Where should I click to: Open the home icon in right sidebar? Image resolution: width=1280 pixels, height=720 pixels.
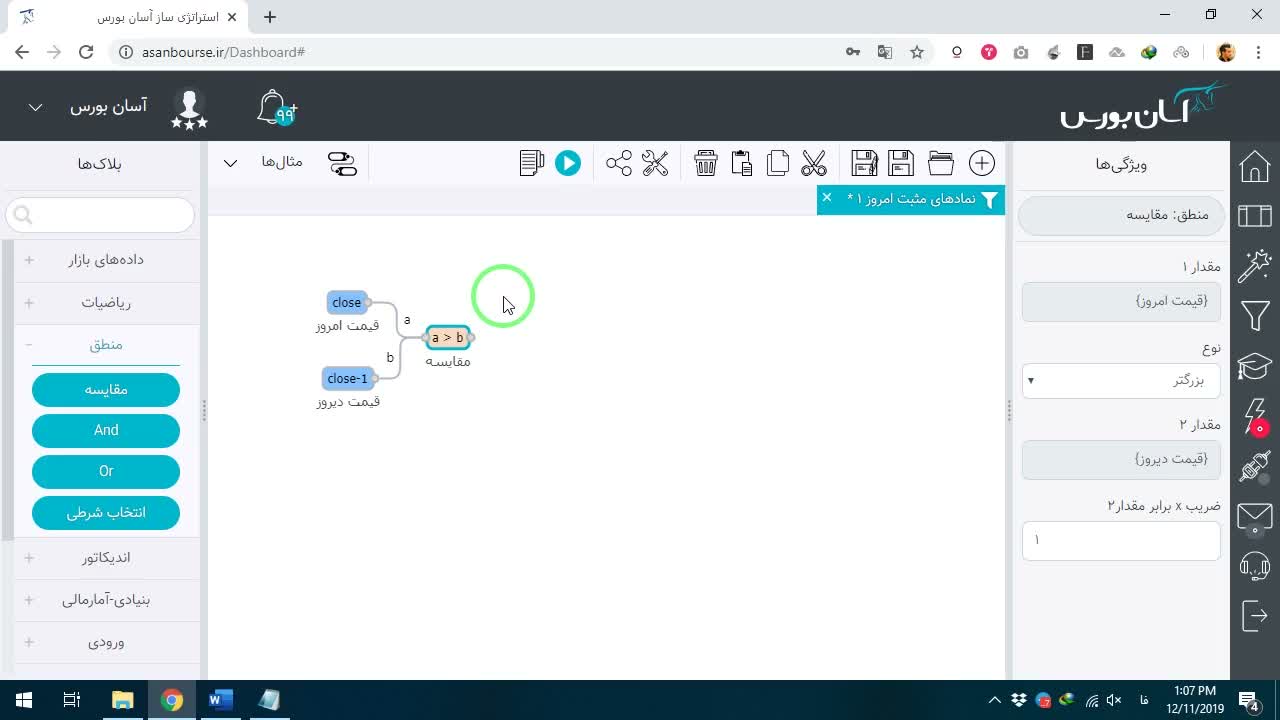1255,166
